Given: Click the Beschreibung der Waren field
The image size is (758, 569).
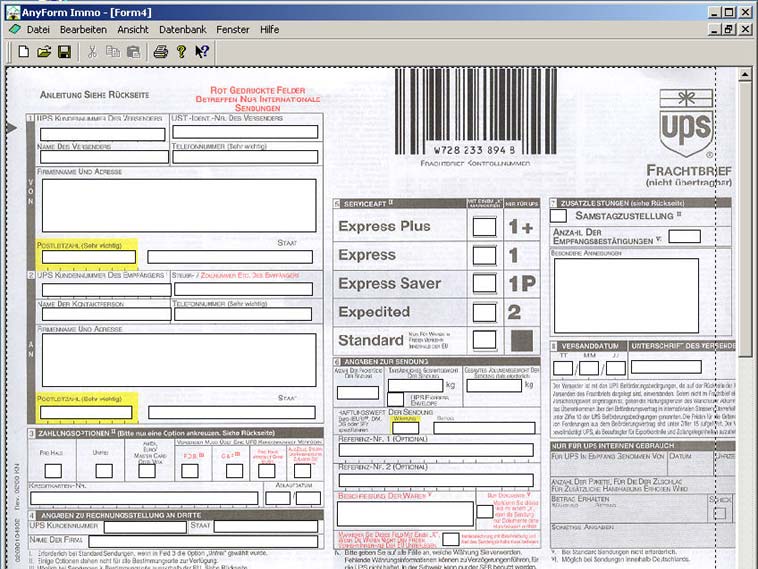Looking at the screenshot, I should pos(405,513).
